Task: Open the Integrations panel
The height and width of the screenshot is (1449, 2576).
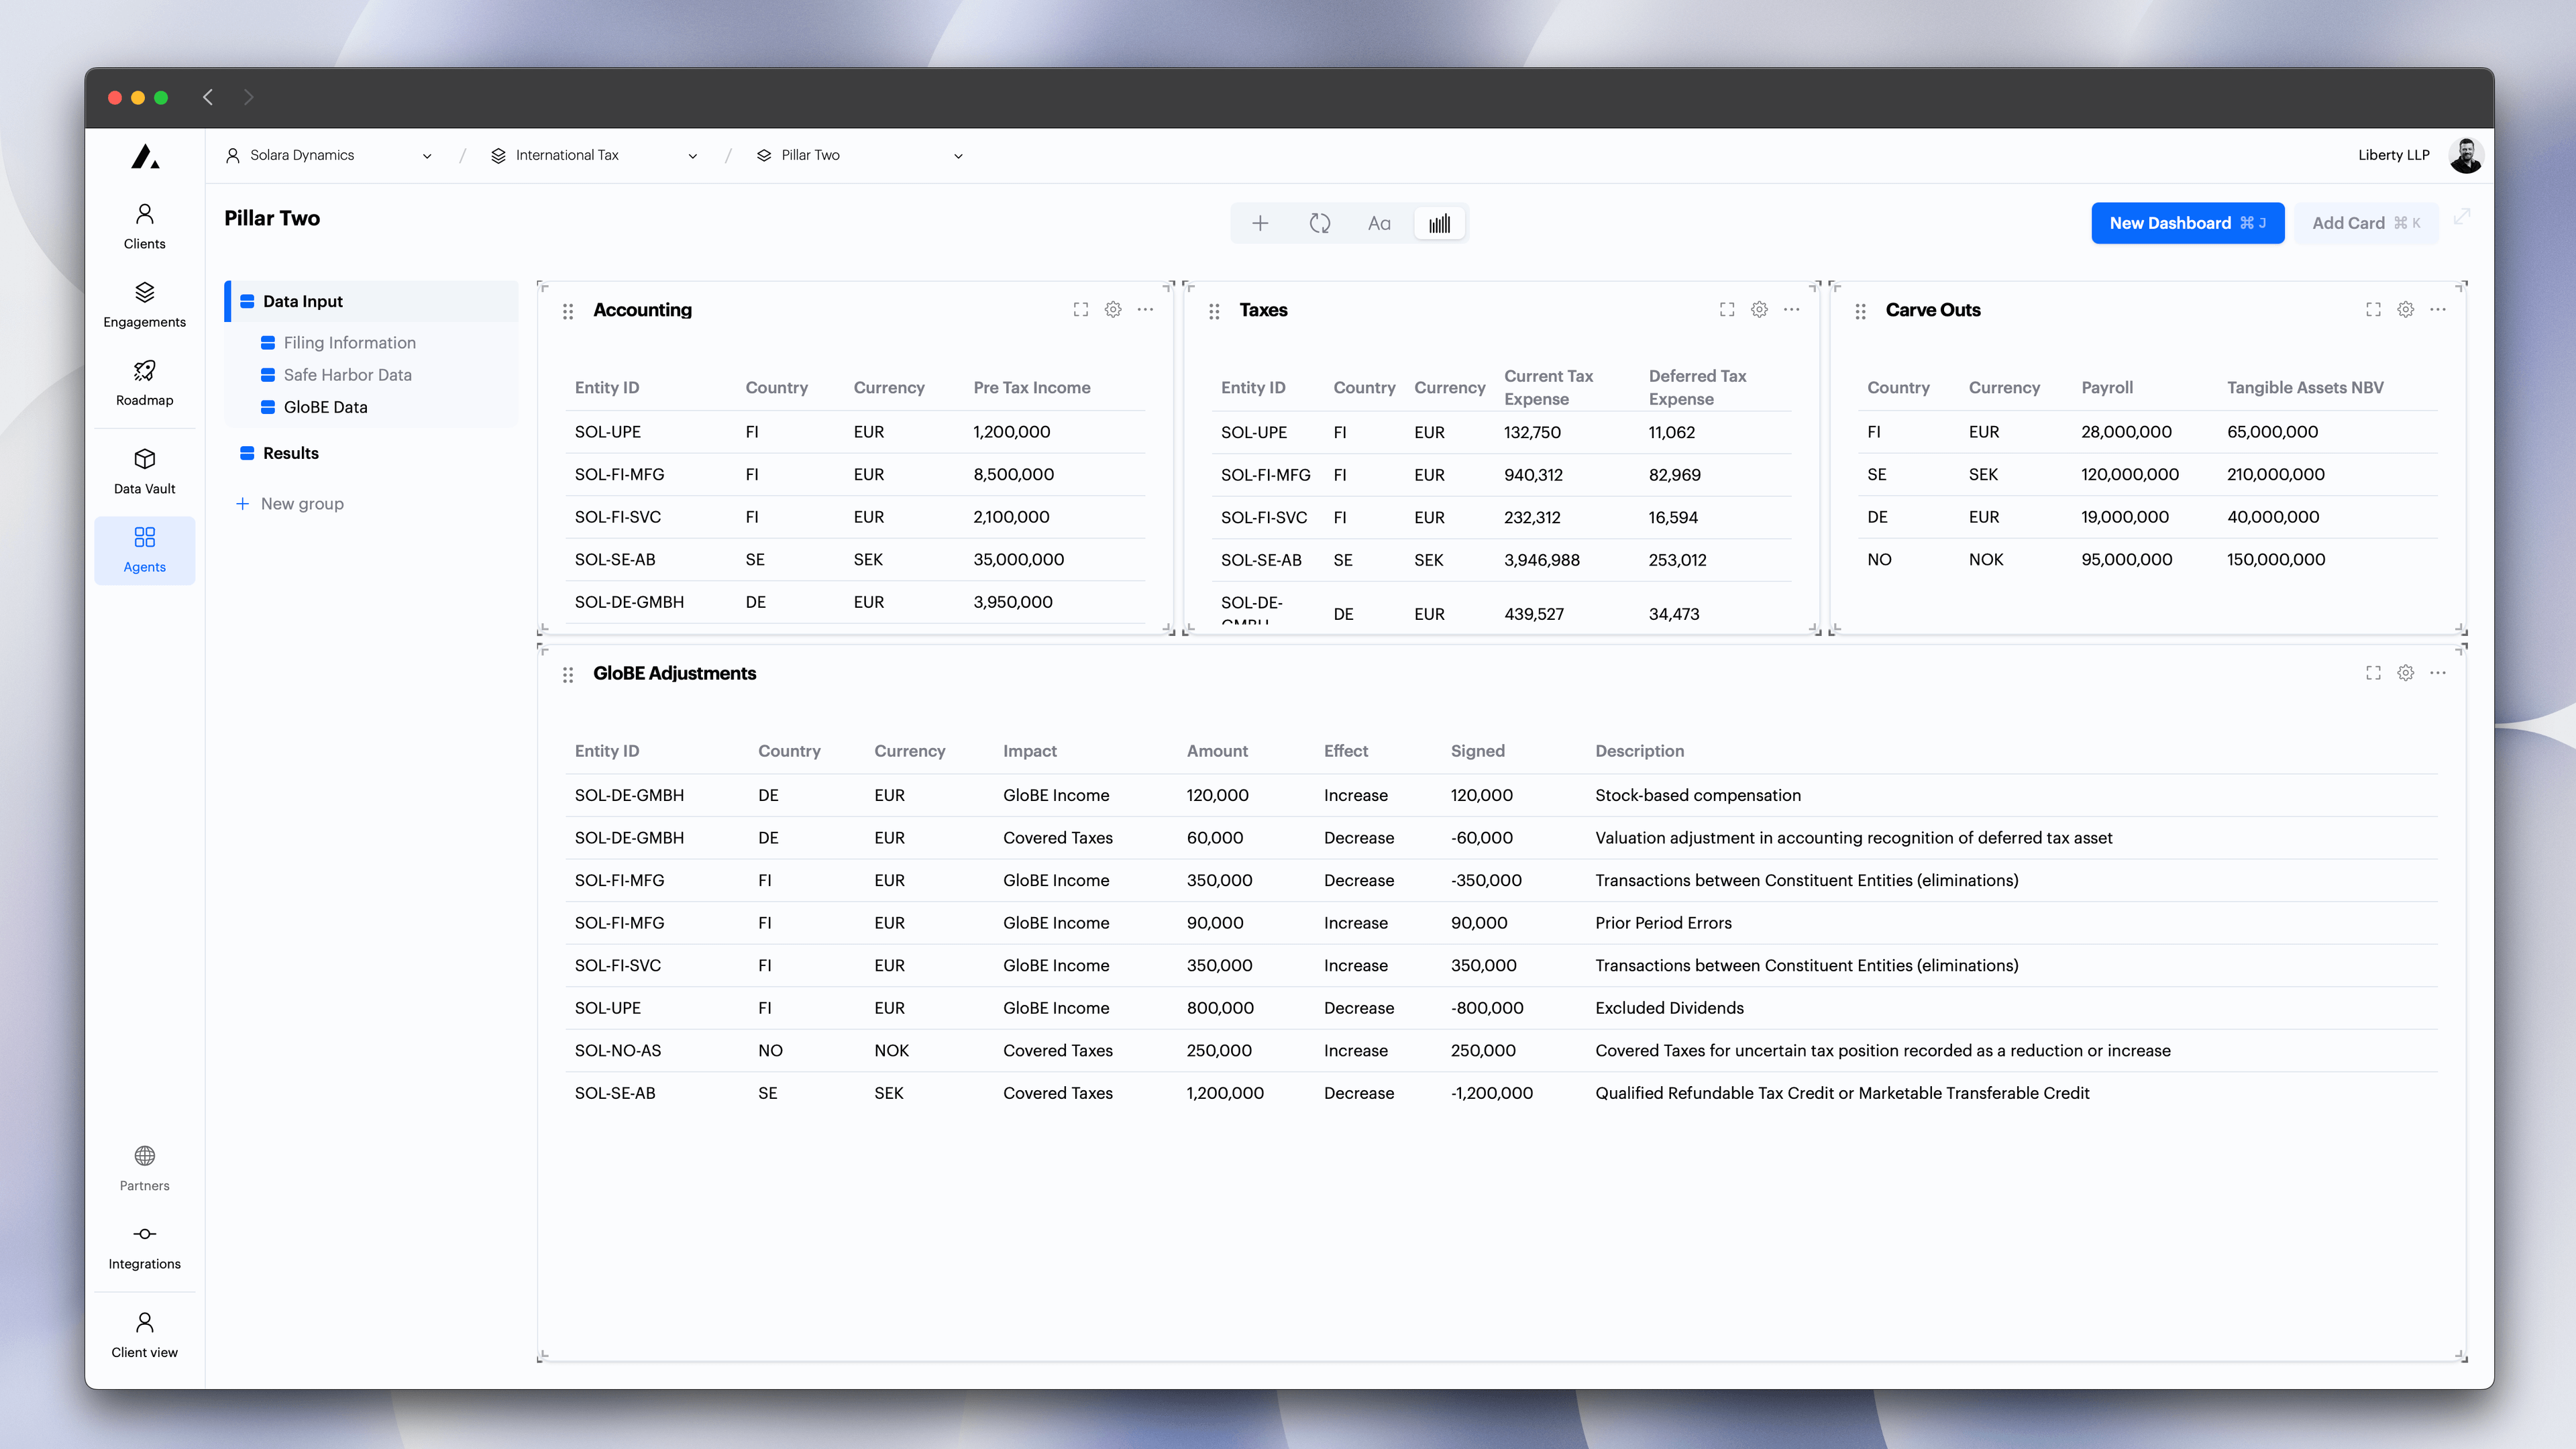Action: point(144,1245)
